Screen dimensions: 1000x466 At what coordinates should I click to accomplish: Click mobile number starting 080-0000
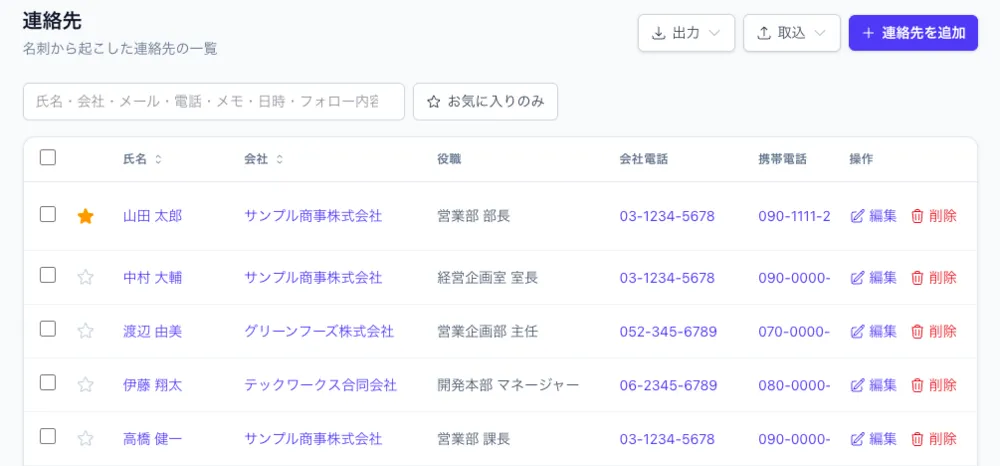click(794, 385)
